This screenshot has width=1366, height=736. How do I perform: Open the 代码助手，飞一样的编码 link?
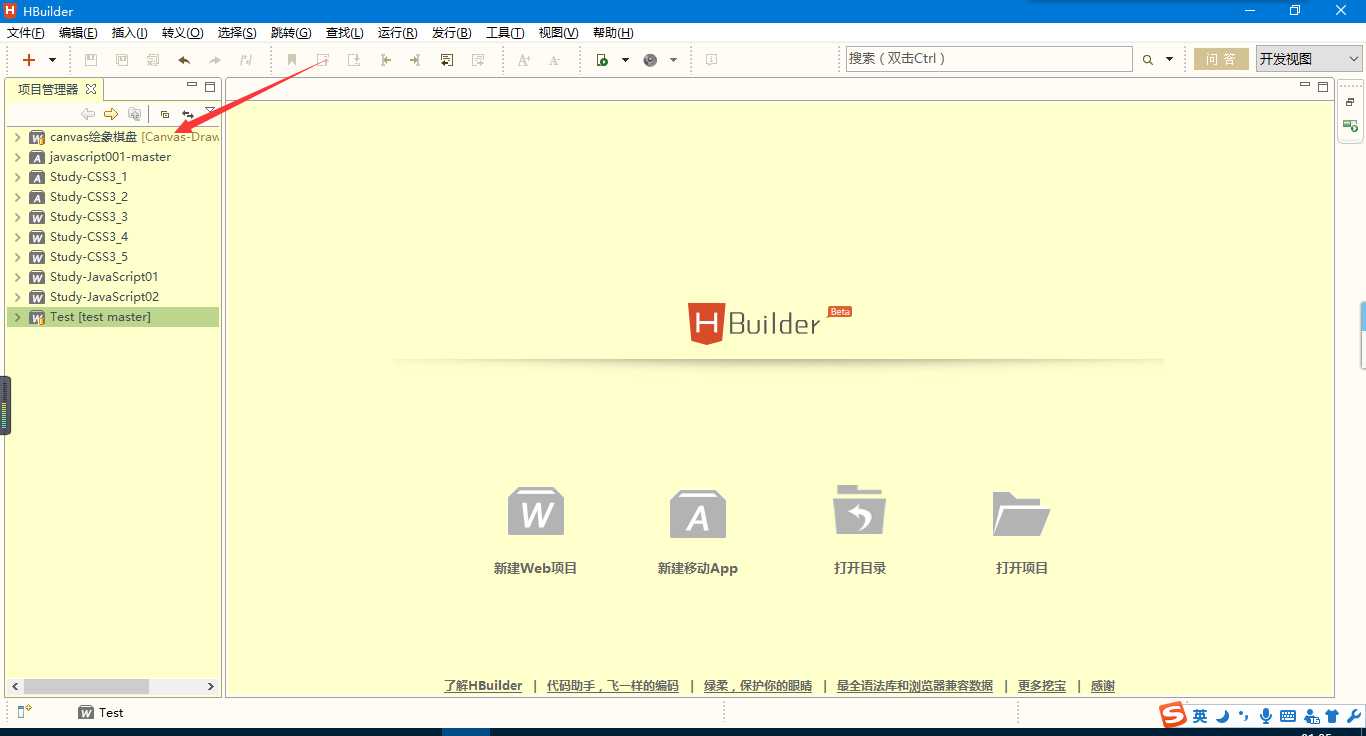point(612,686)
